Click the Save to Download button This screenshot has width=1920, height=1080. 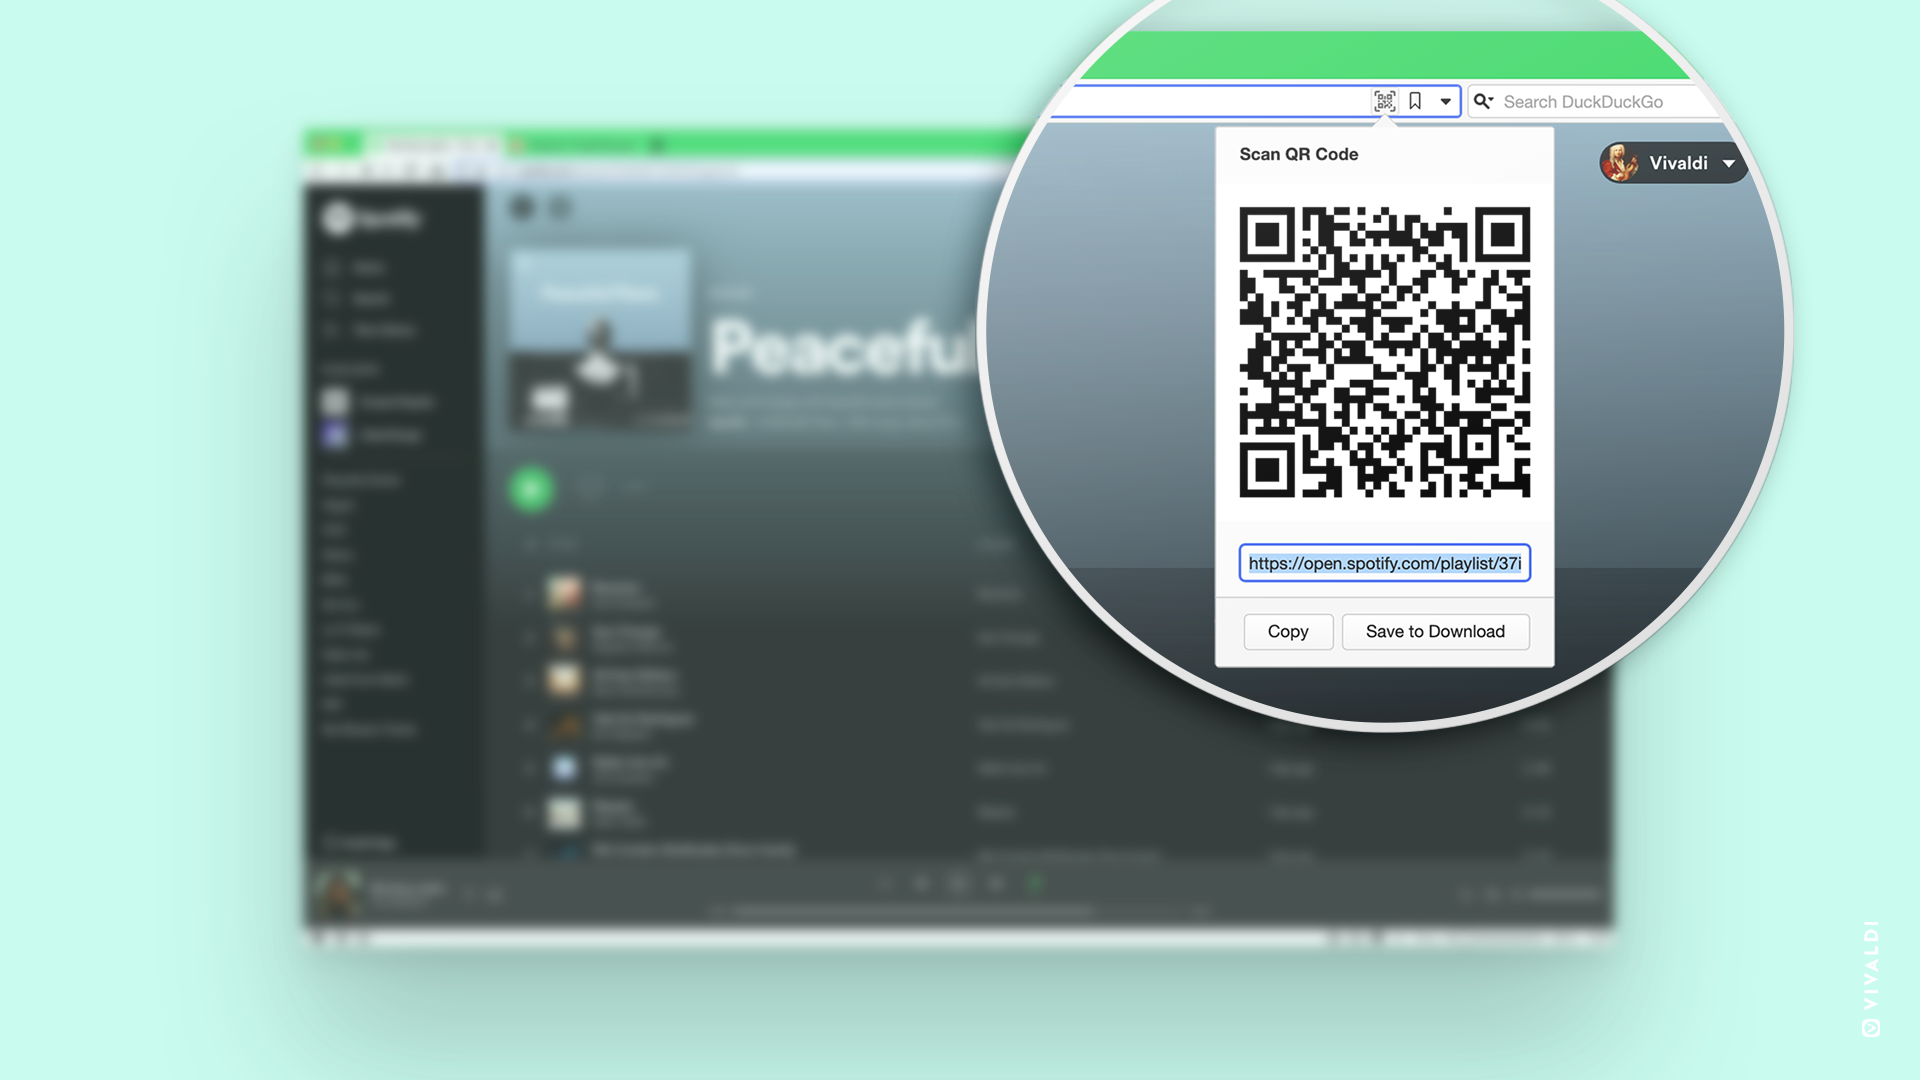pos(1435,630)
